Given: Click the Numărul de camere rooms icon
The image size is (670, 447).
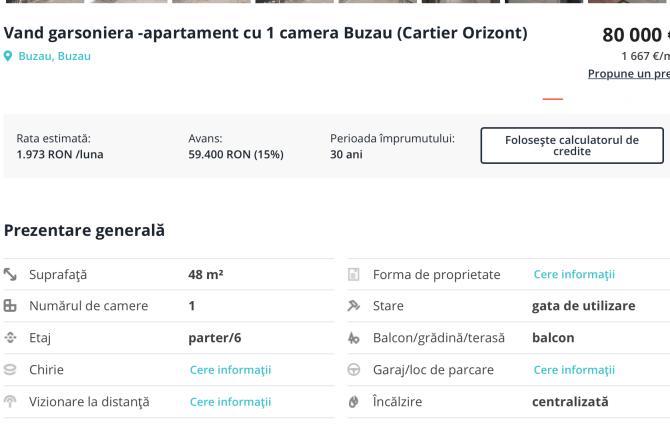Looking at the screenshot, I should [10, 306].
